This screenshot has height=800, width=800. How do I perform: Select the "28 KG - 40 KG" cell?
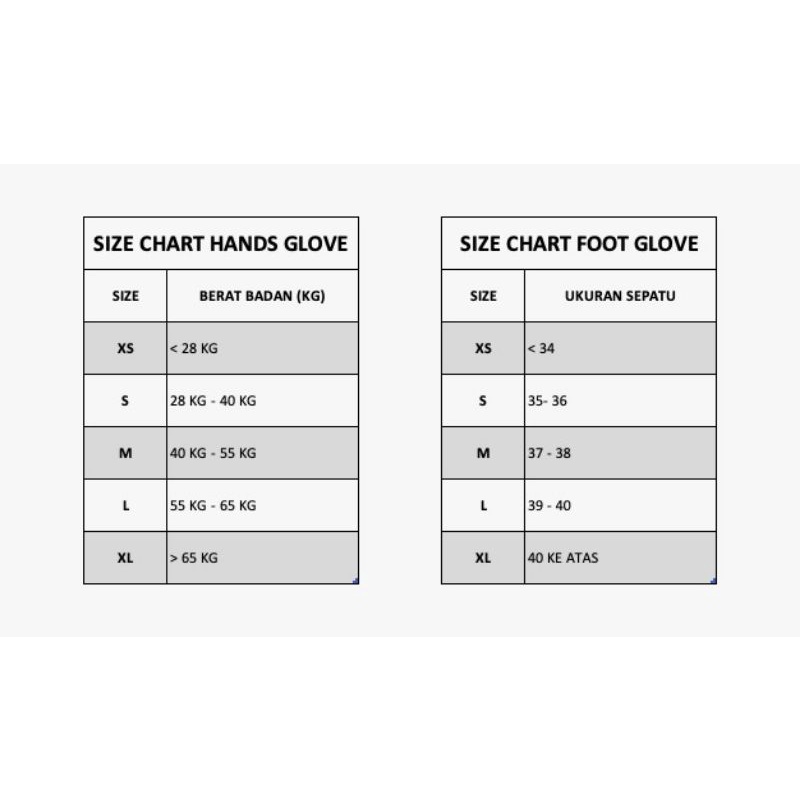tap(262, 401)
